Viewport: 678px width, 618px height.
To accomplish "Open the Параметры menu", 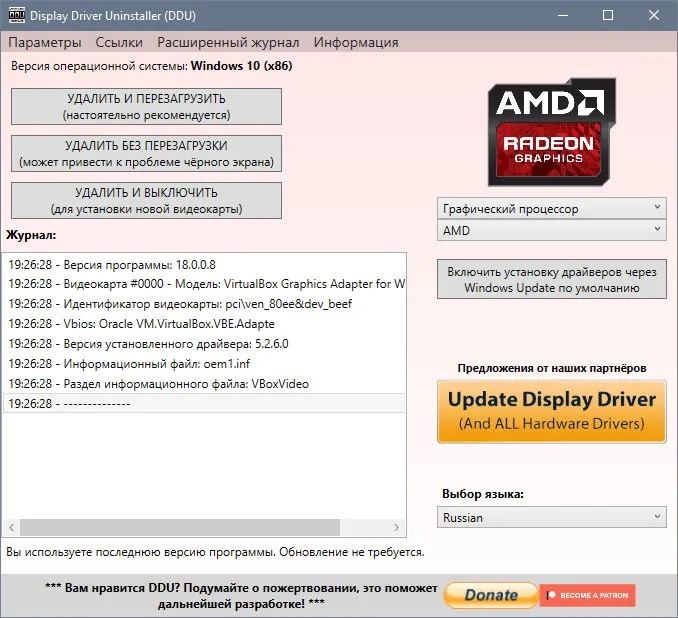I will [45, 42].
